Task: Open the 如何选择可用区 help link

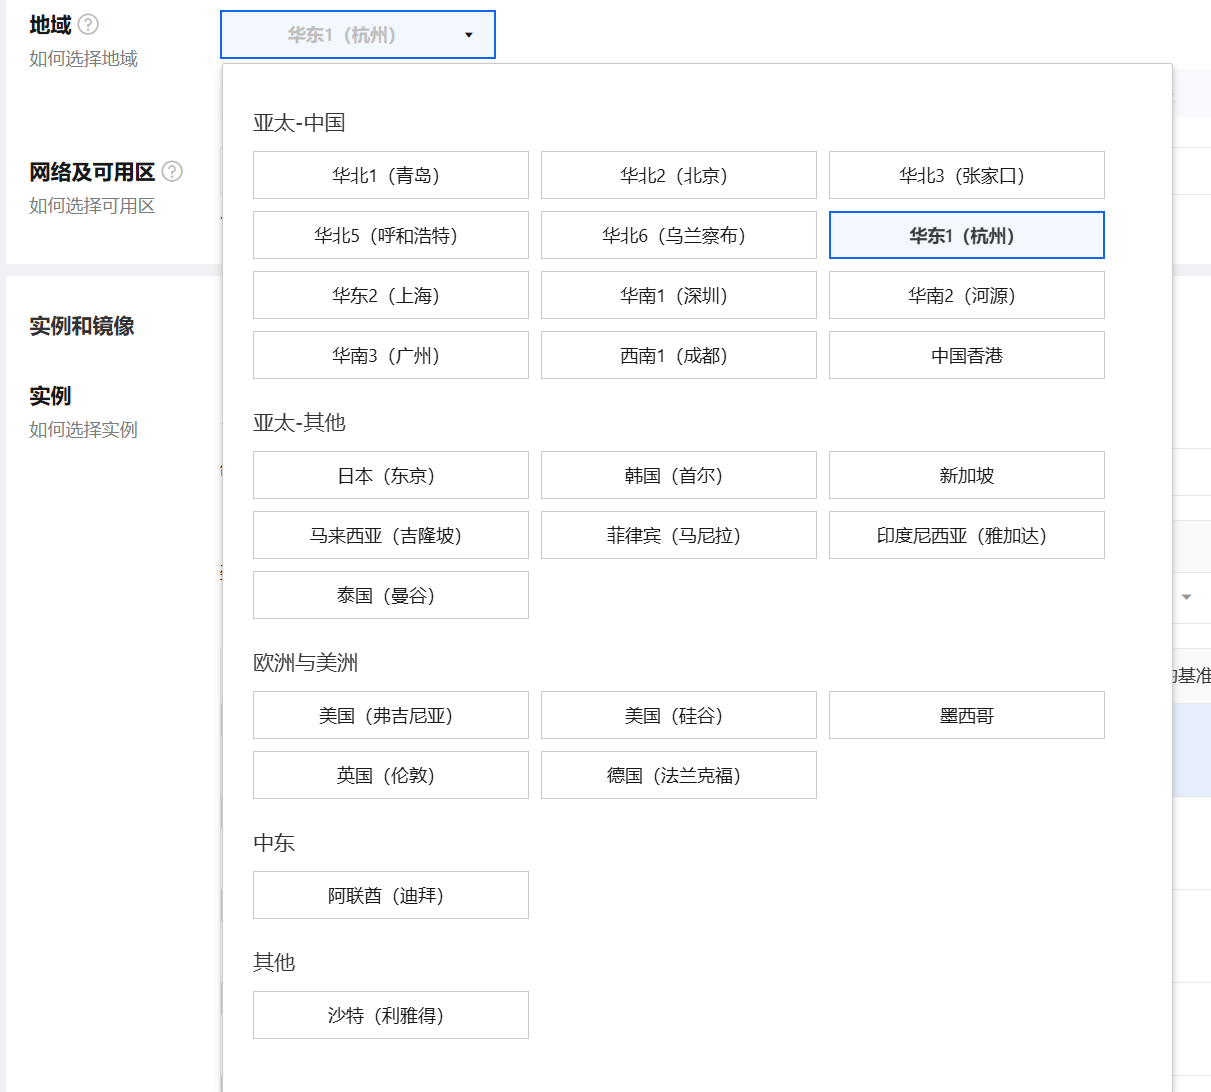Action: pos(92,206)
